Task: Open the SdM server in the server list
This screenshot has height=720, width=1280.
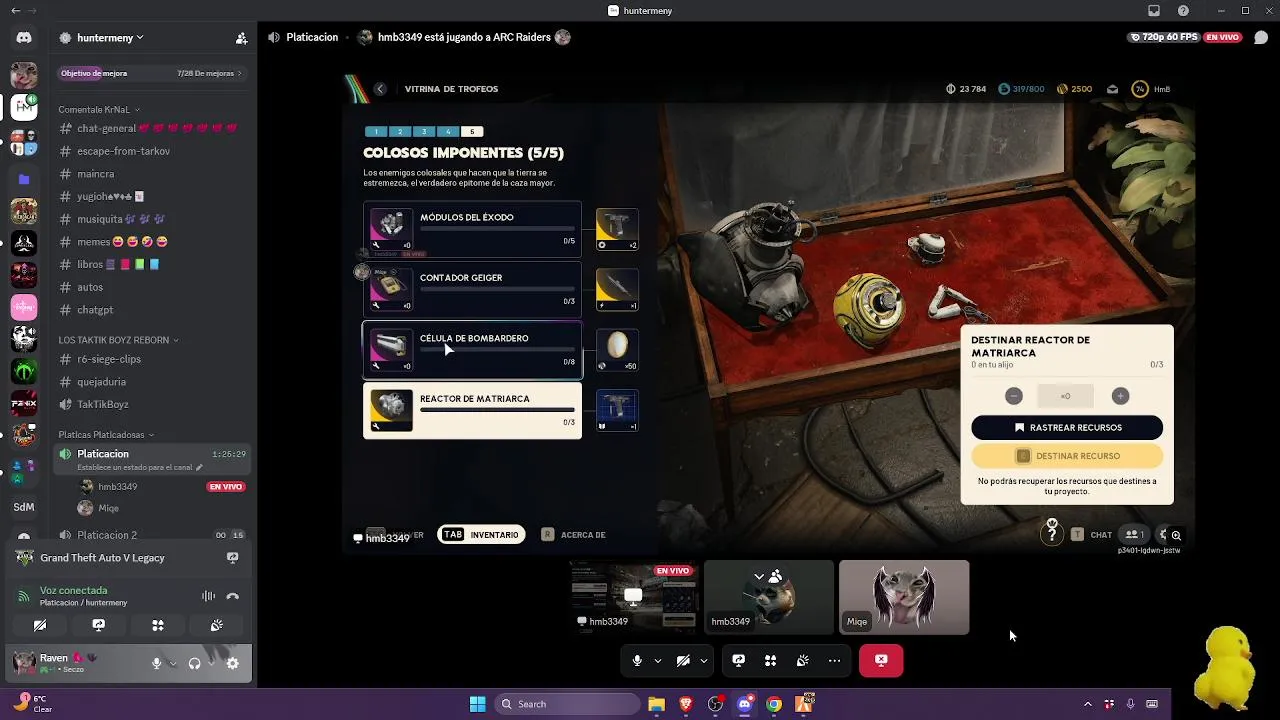Action: [x=24, y=507]
